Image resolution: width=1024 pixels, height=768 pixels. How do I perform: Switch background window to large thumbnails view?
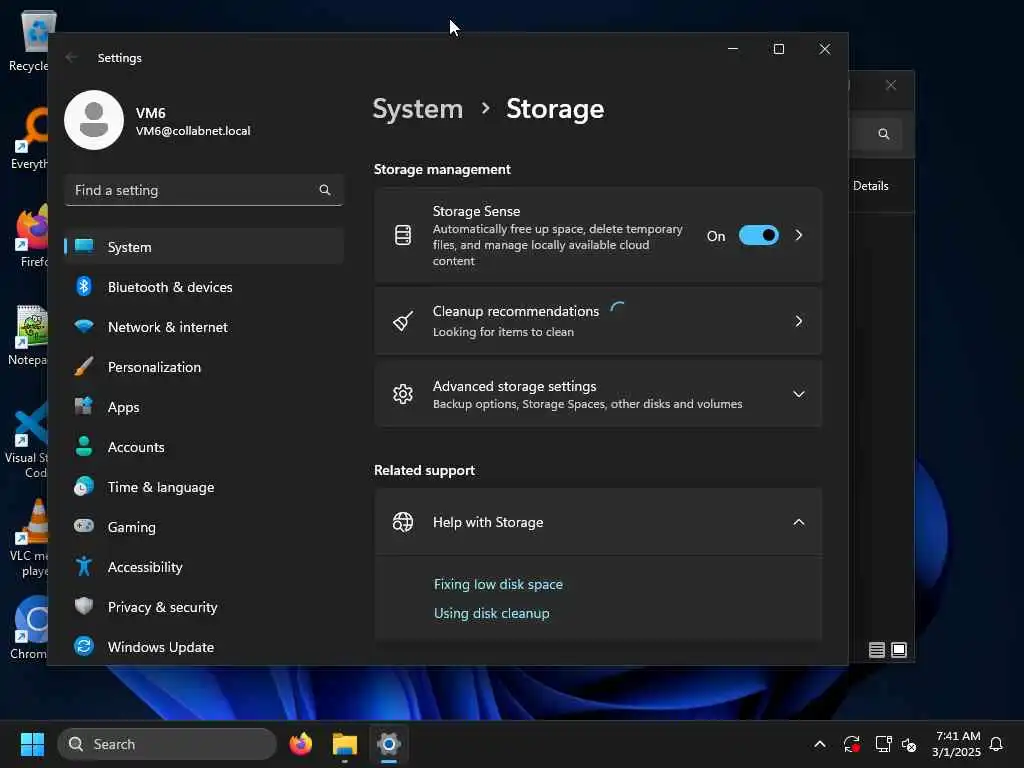899,650
